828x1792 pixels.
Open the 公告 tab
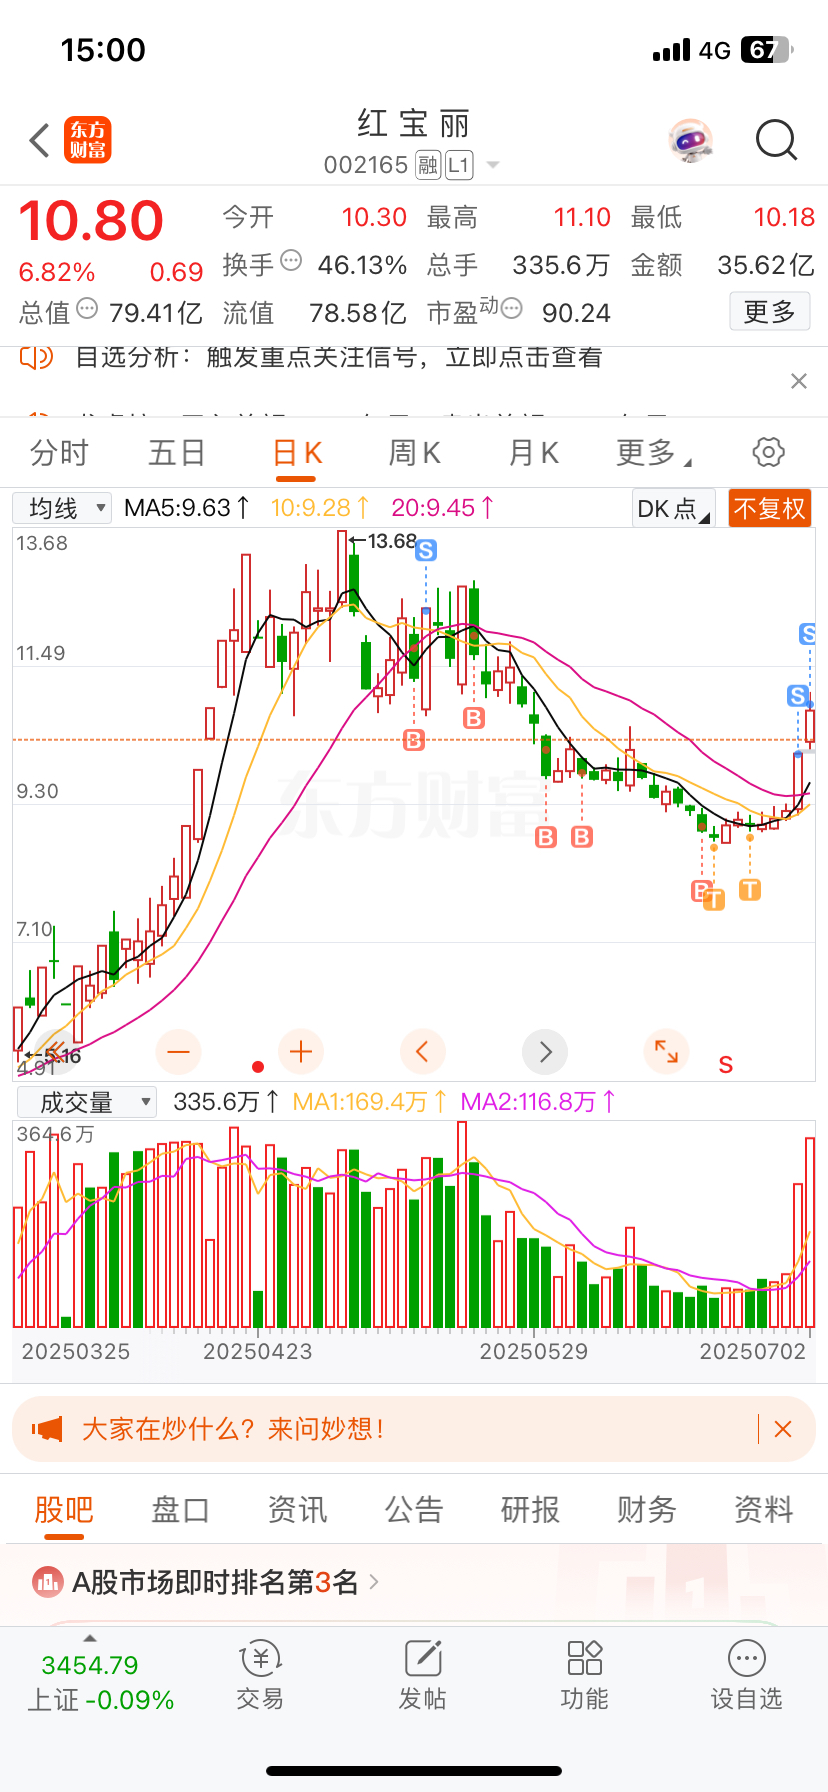(x=414, y=1510)
